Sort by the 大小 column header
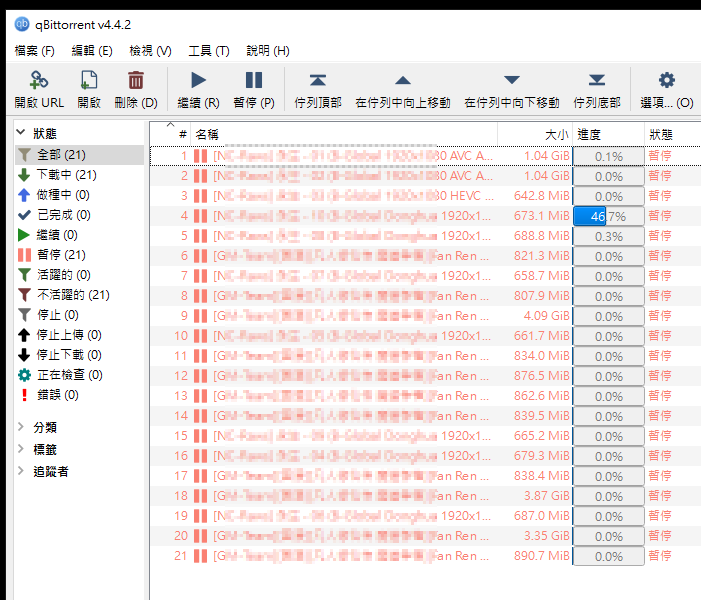This screenshot has height=600, width=701. click(535, 134)
